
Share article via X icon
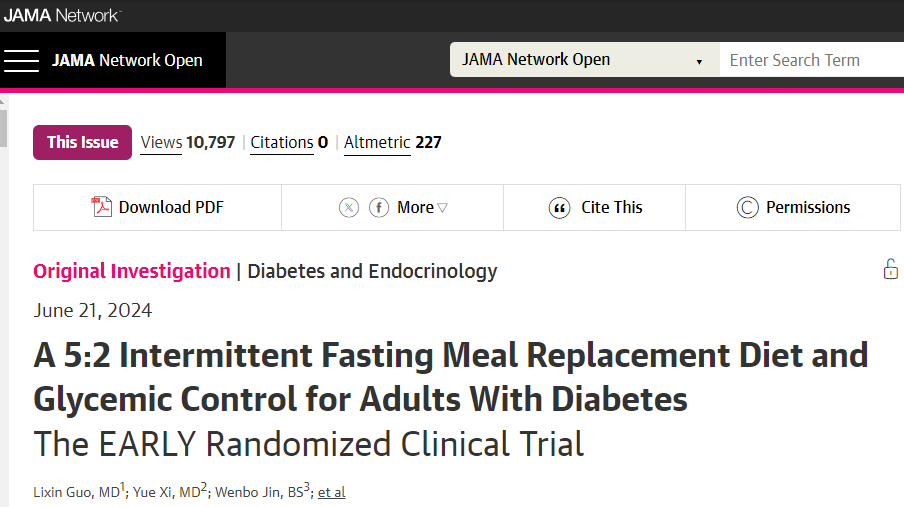click(x=349, y=207)
